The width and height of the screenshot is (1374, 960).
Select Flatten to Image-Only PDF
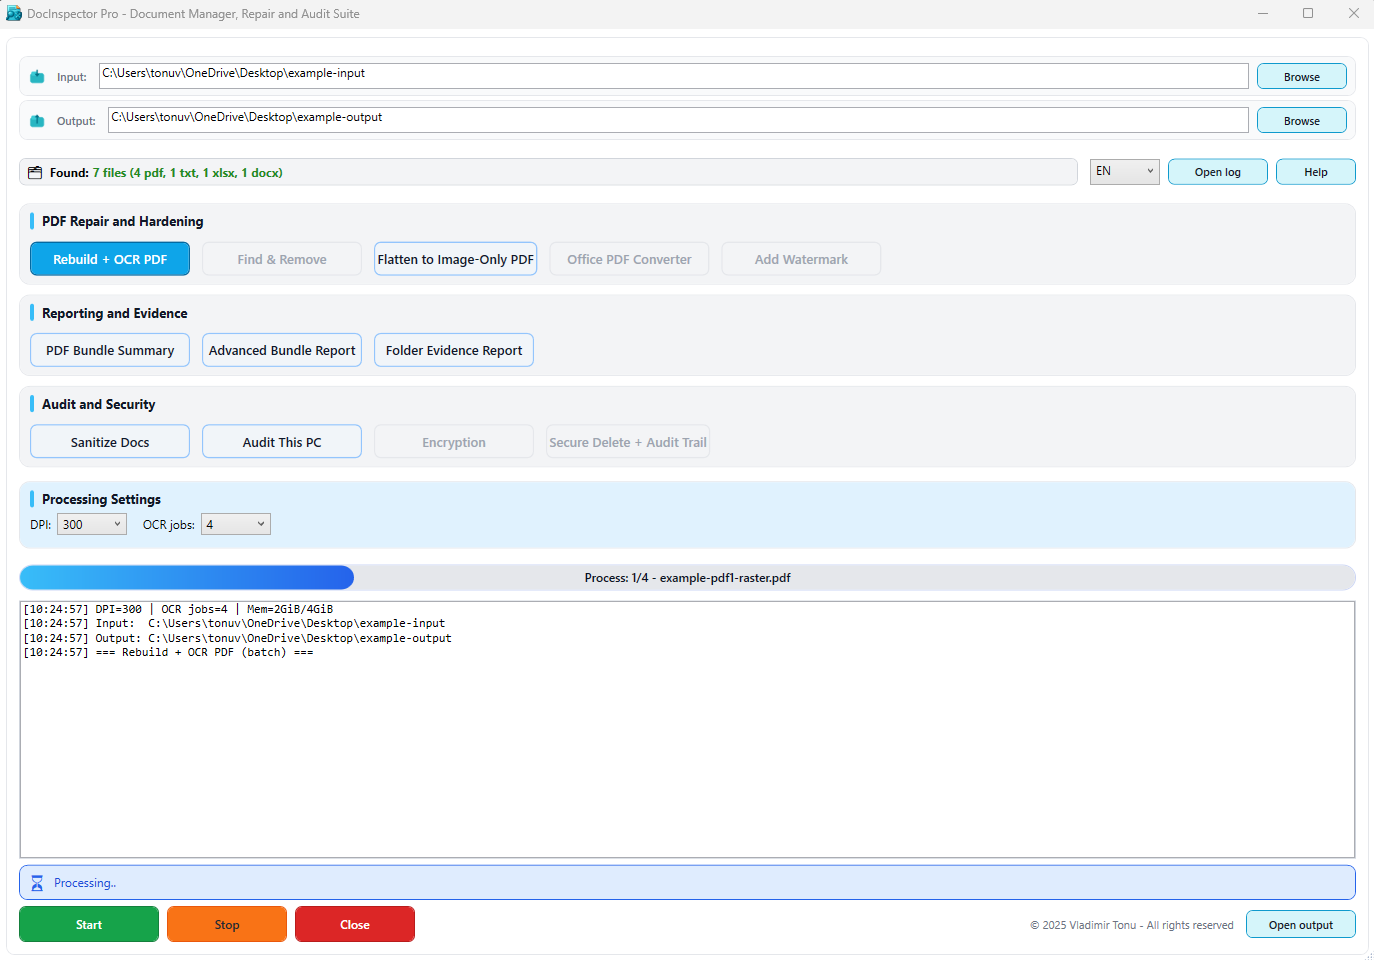click(x=455, y=258)
